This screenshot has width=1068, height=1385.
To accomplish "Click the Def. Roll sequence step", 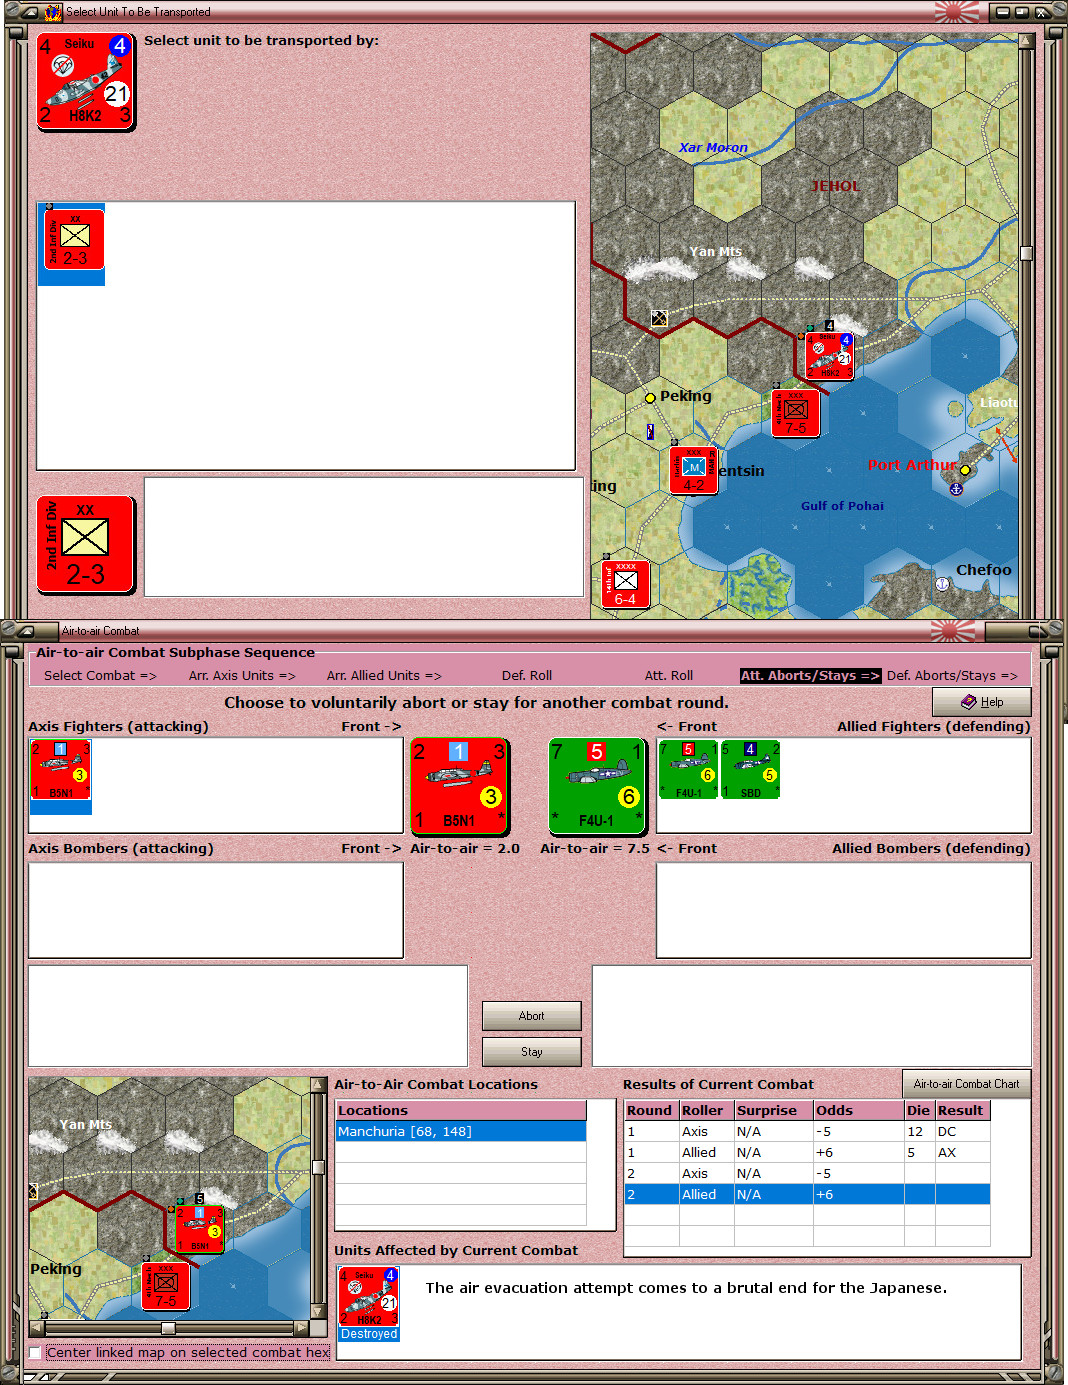I will pos(527,676).
